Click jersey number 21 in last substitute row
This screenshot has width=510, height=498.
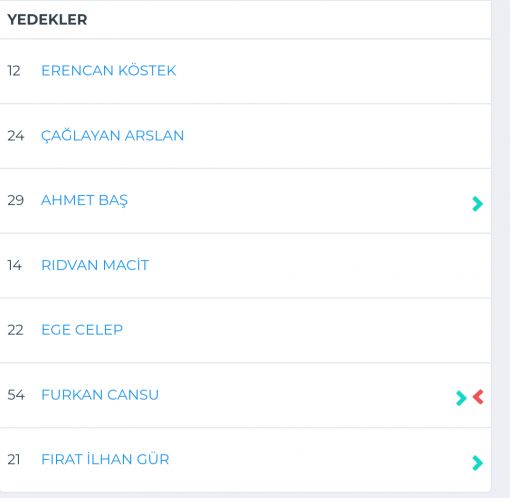14,459
